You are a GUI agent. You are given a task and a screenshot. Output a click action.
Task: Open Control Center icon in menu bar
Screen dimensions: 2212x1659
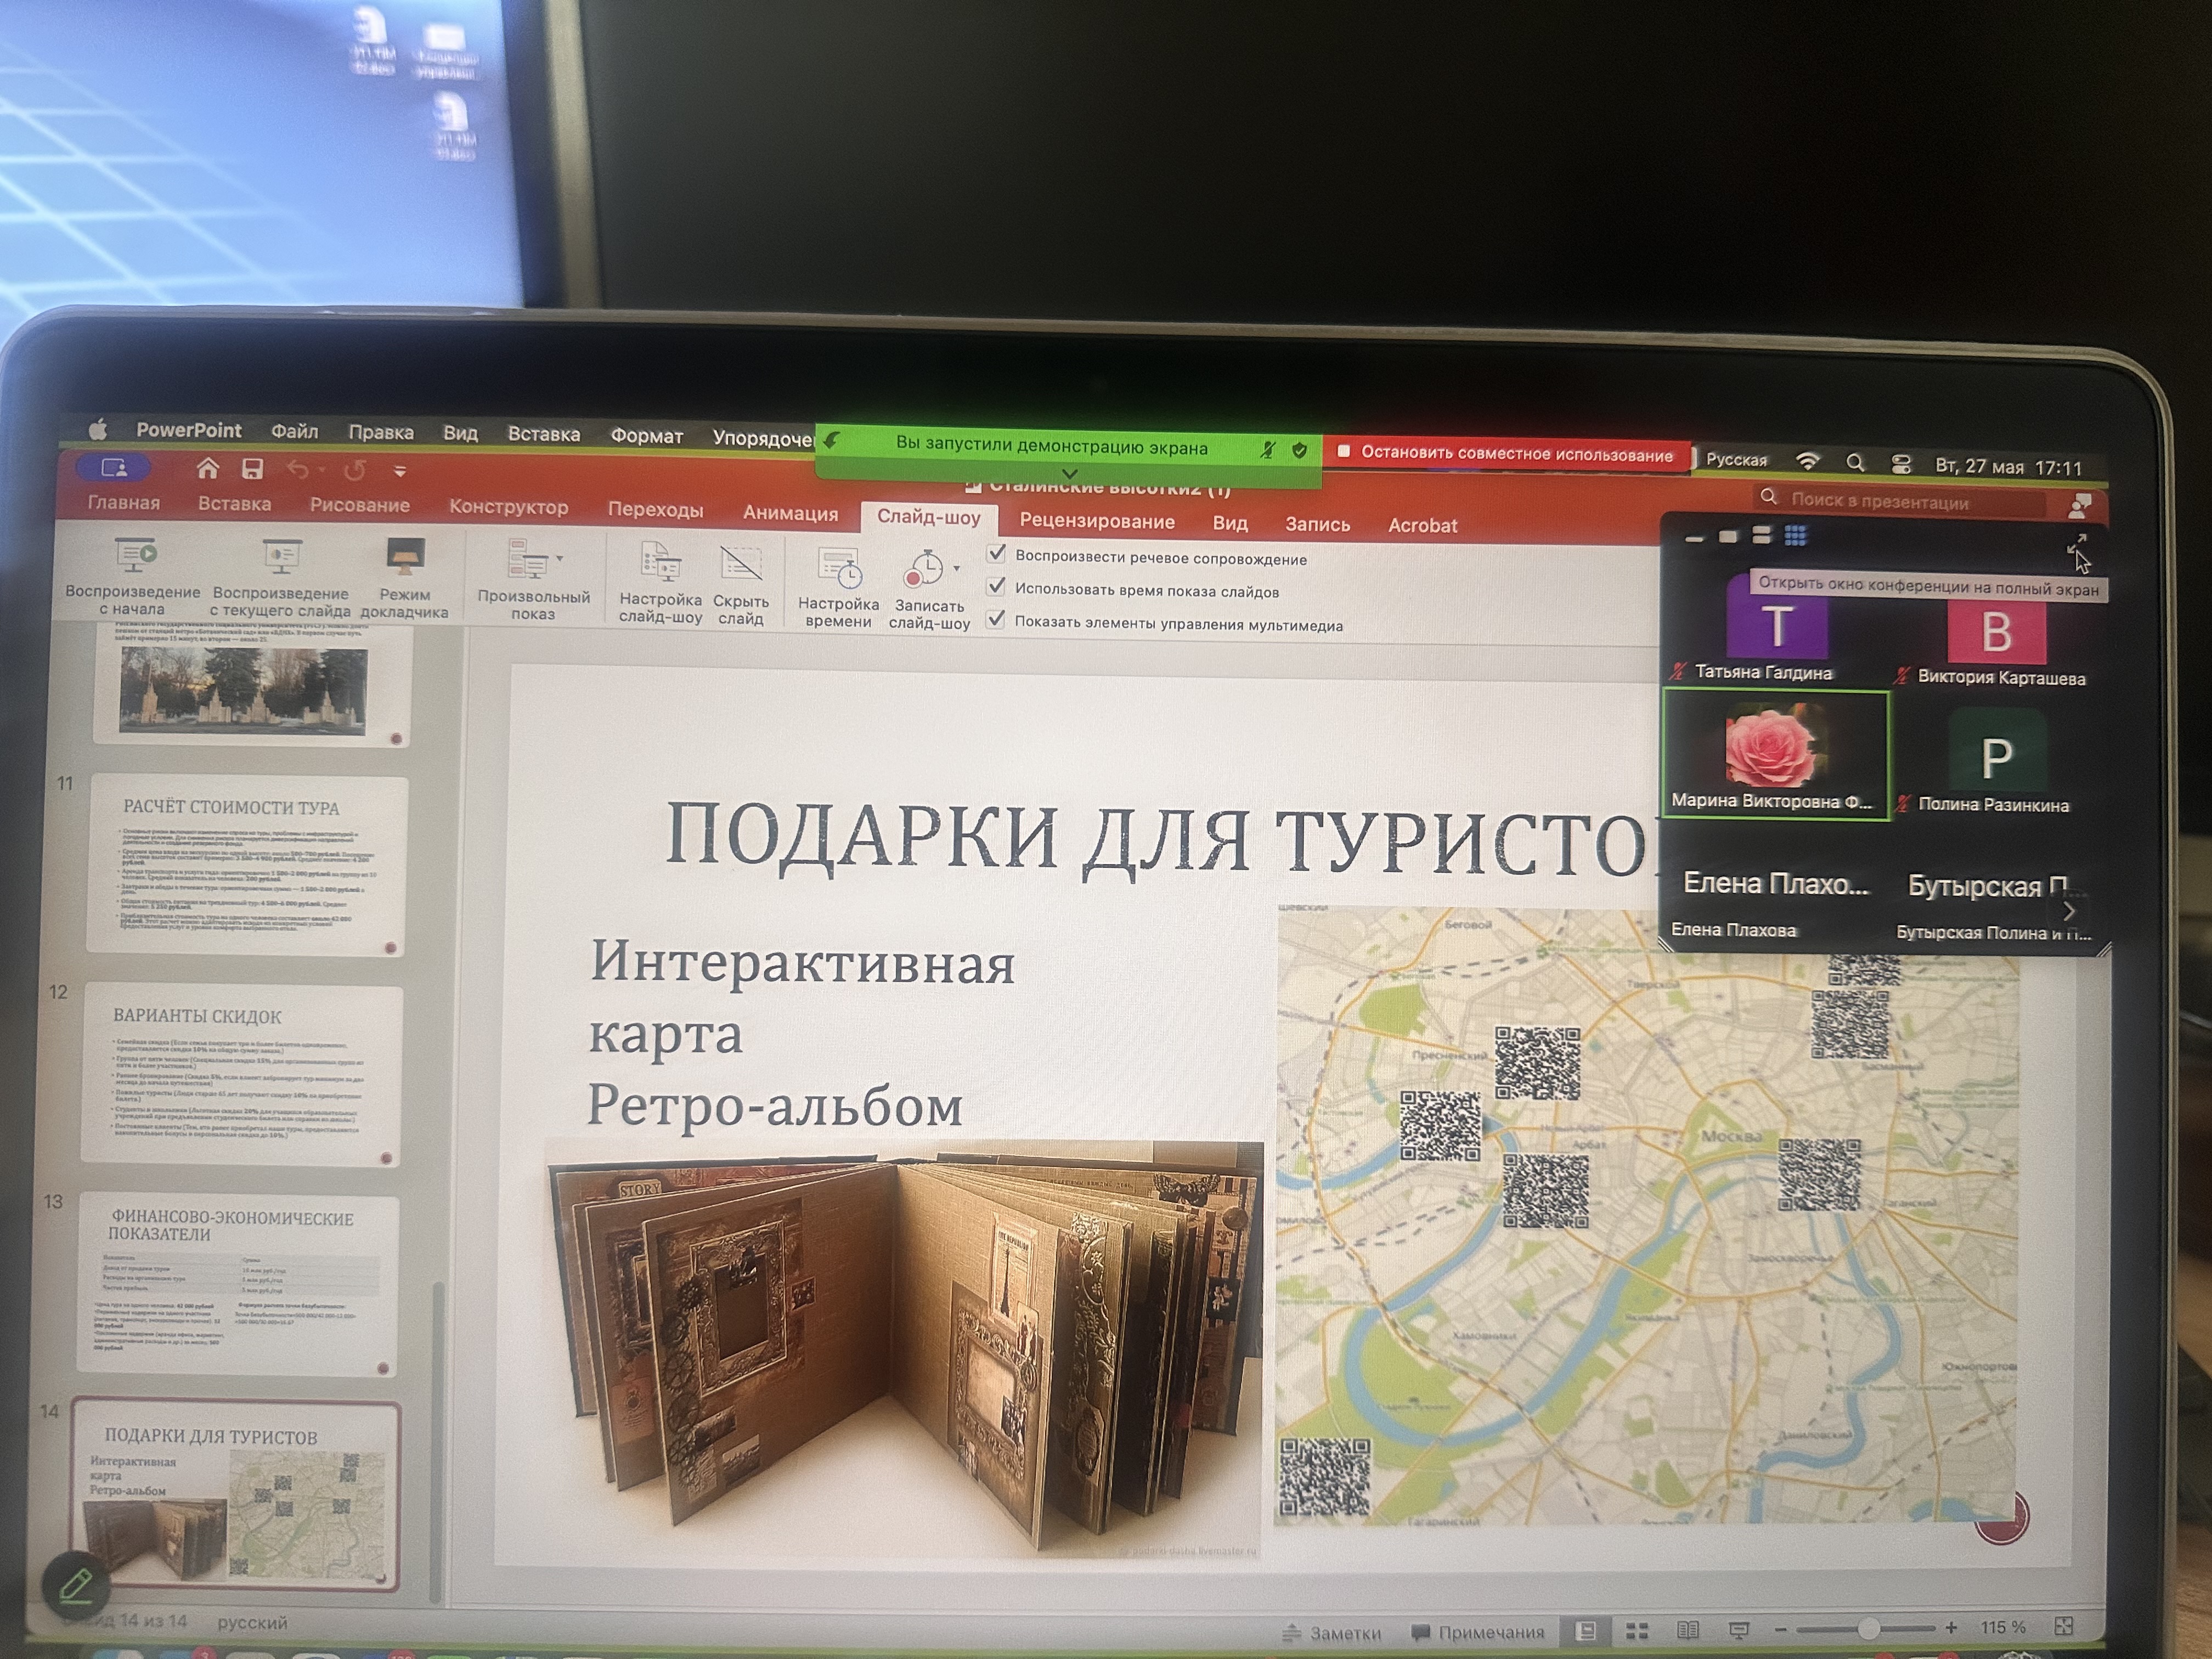[x=1901, y=464]
